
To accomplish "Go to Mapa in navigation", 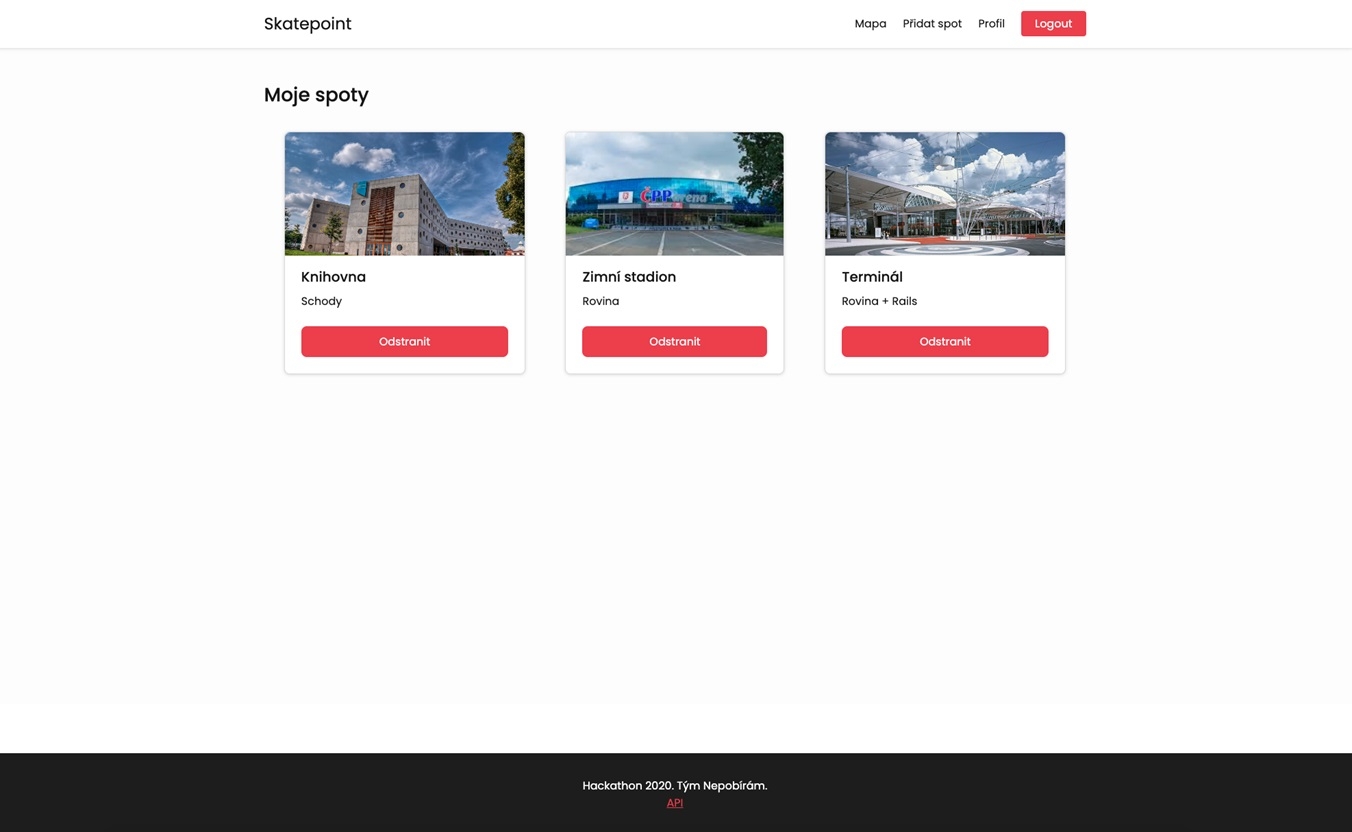I will pyautogui.click(x=870, y=24).
